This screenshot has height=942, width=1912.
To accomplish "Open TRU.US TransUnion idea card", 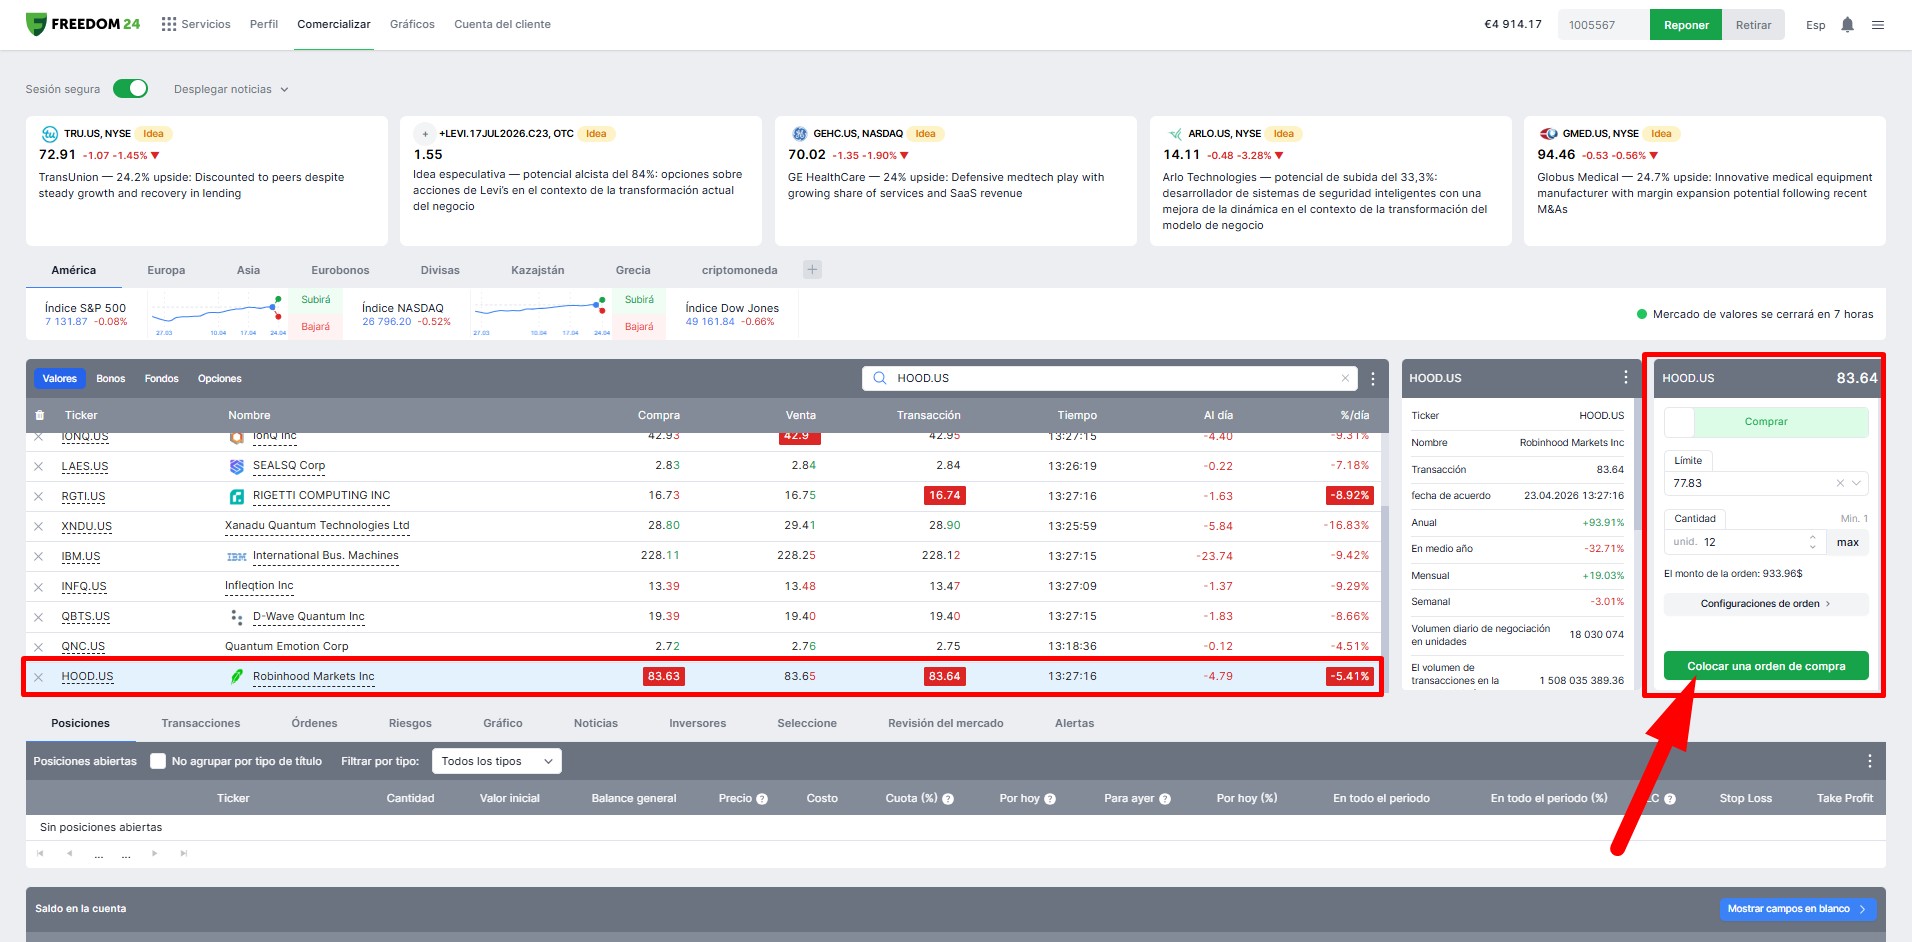I will [x=207, y=180].
